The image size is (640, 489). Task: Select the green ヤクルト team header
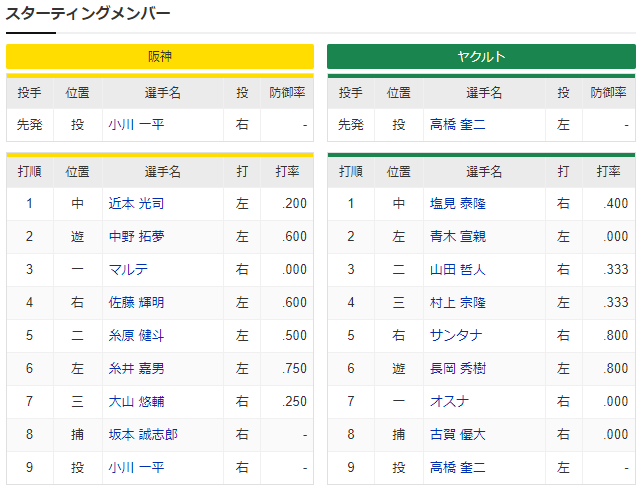[x=481, y=56]
